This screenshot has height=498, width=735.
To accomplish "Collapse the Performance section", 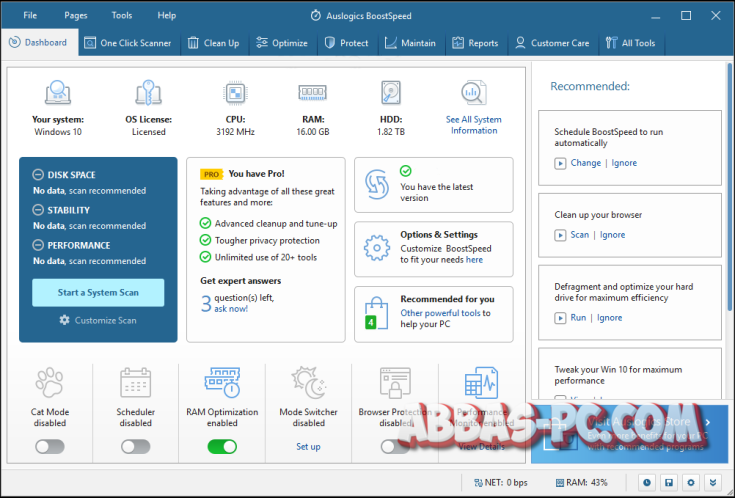I will pos(38,245).
